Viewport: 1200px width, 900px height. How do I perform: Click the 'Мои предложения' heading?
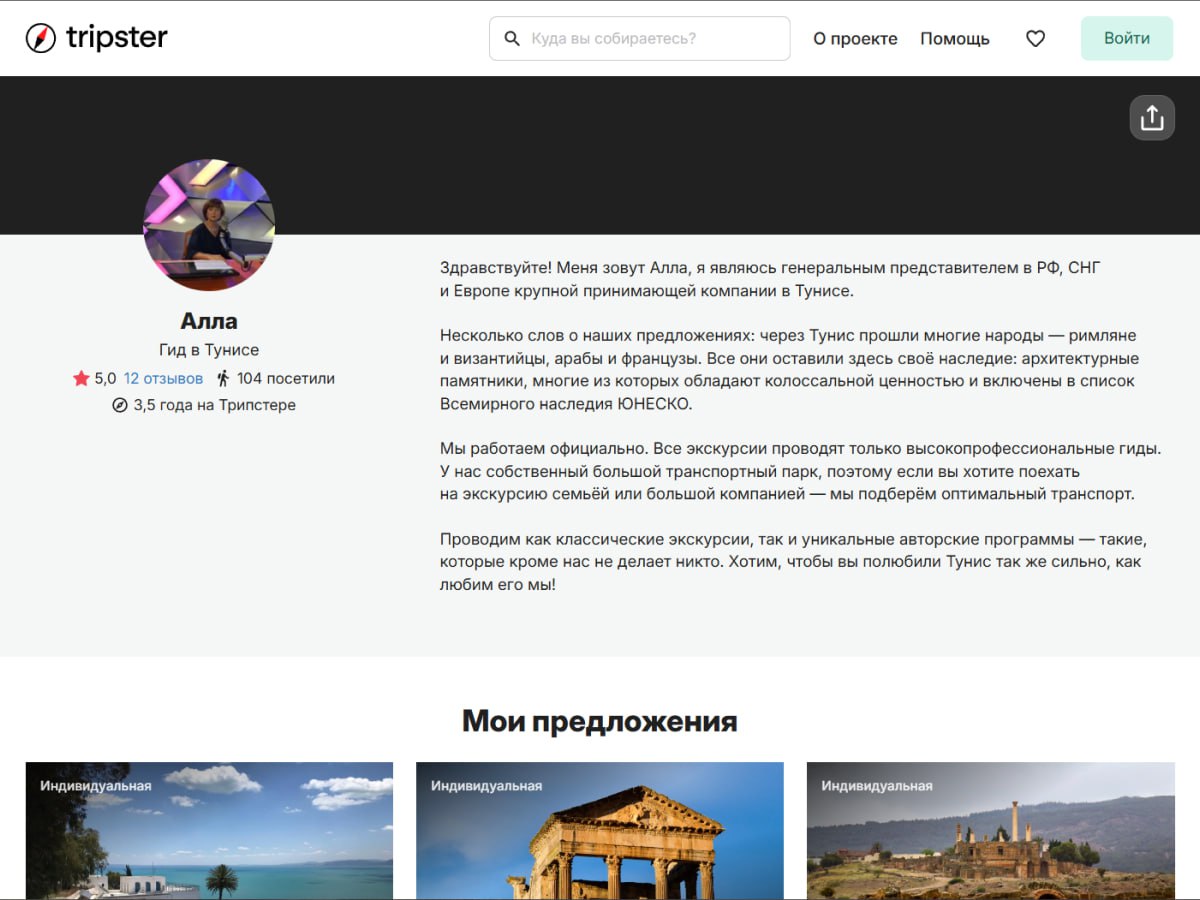(x=600, y=721)
